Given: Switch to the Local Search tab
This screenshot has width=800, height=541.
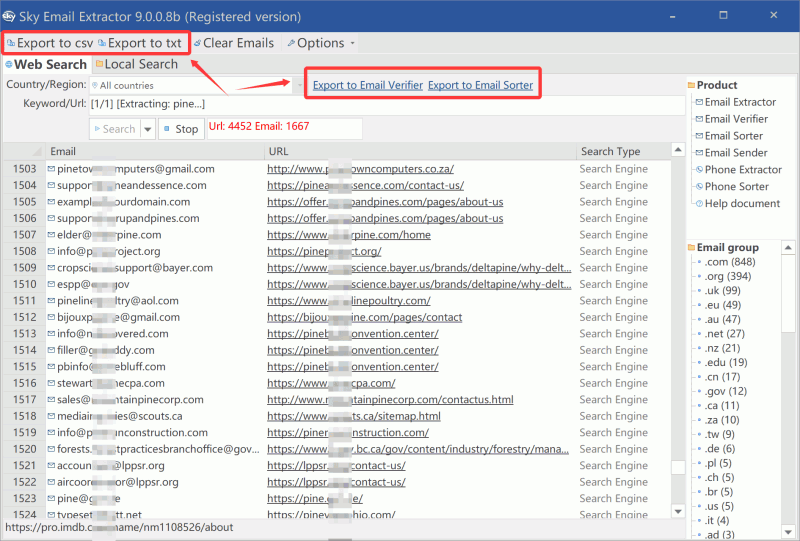Looking at the screenshot, I should click(x=137, y=64).
